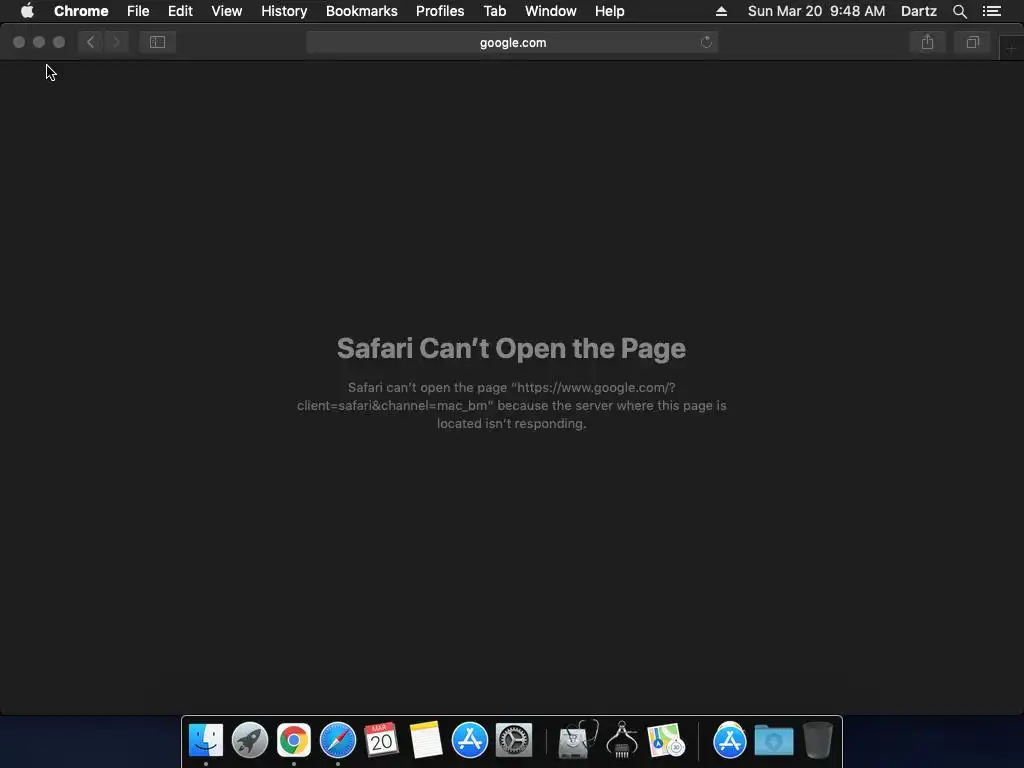Open the System Information chip icon

(622, 740)
